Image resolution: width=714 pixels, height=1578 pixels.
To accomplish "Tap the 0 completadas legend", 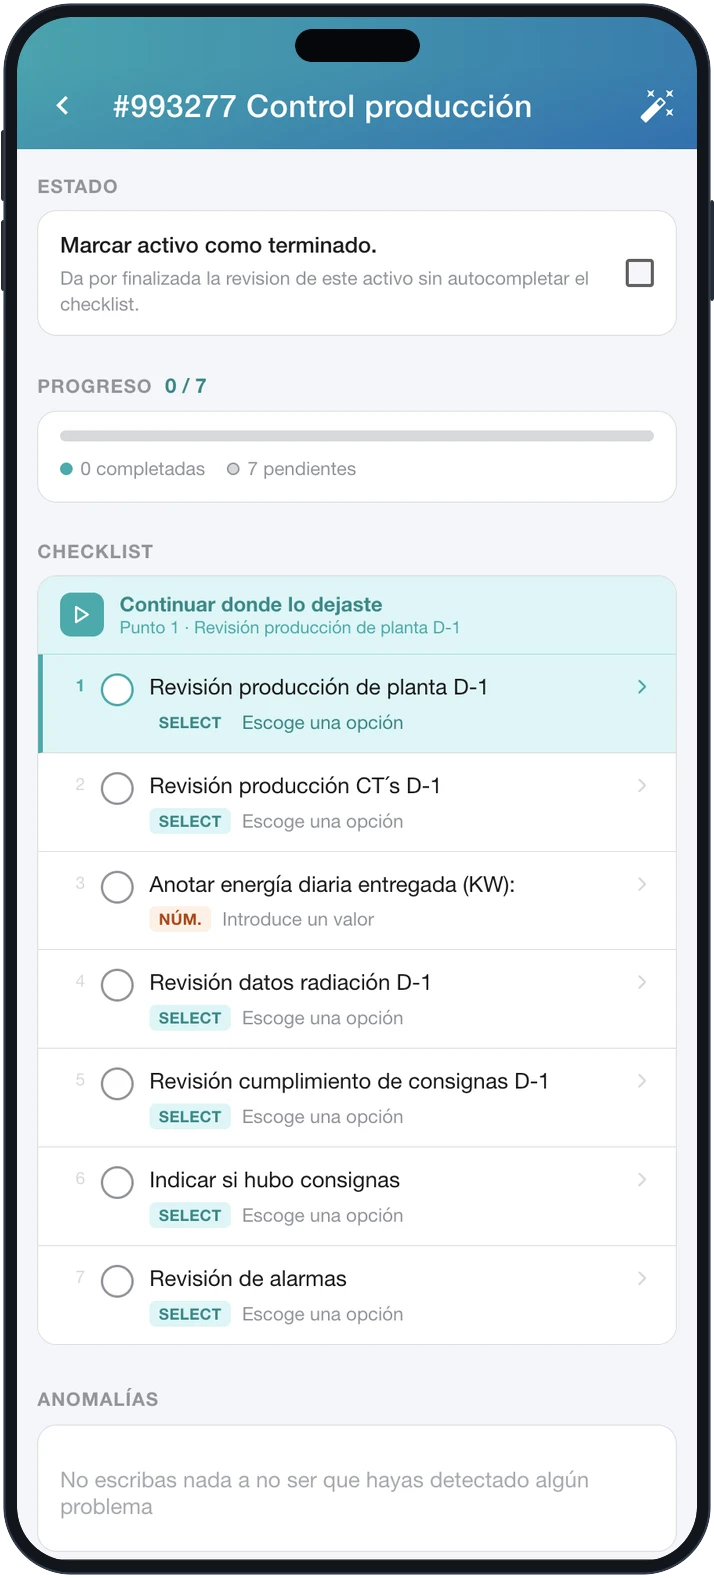I will pos(132,469).
